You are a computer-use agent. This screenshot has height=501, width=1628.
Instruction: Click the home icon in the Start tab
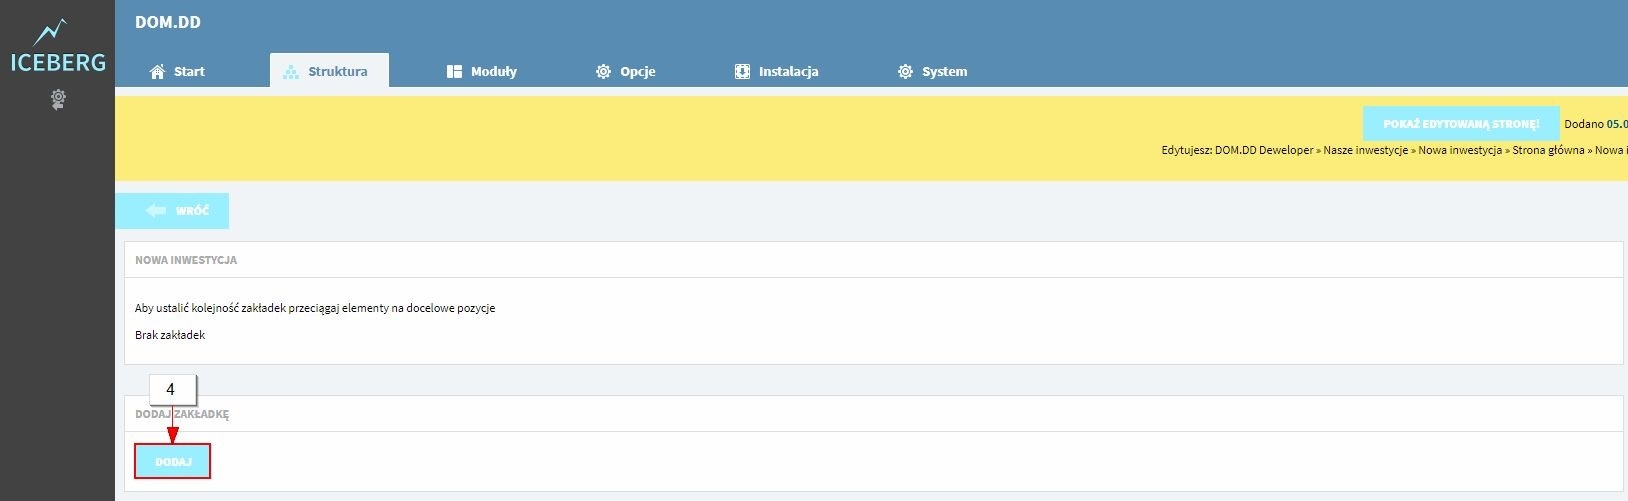click(x=157, y=72)
